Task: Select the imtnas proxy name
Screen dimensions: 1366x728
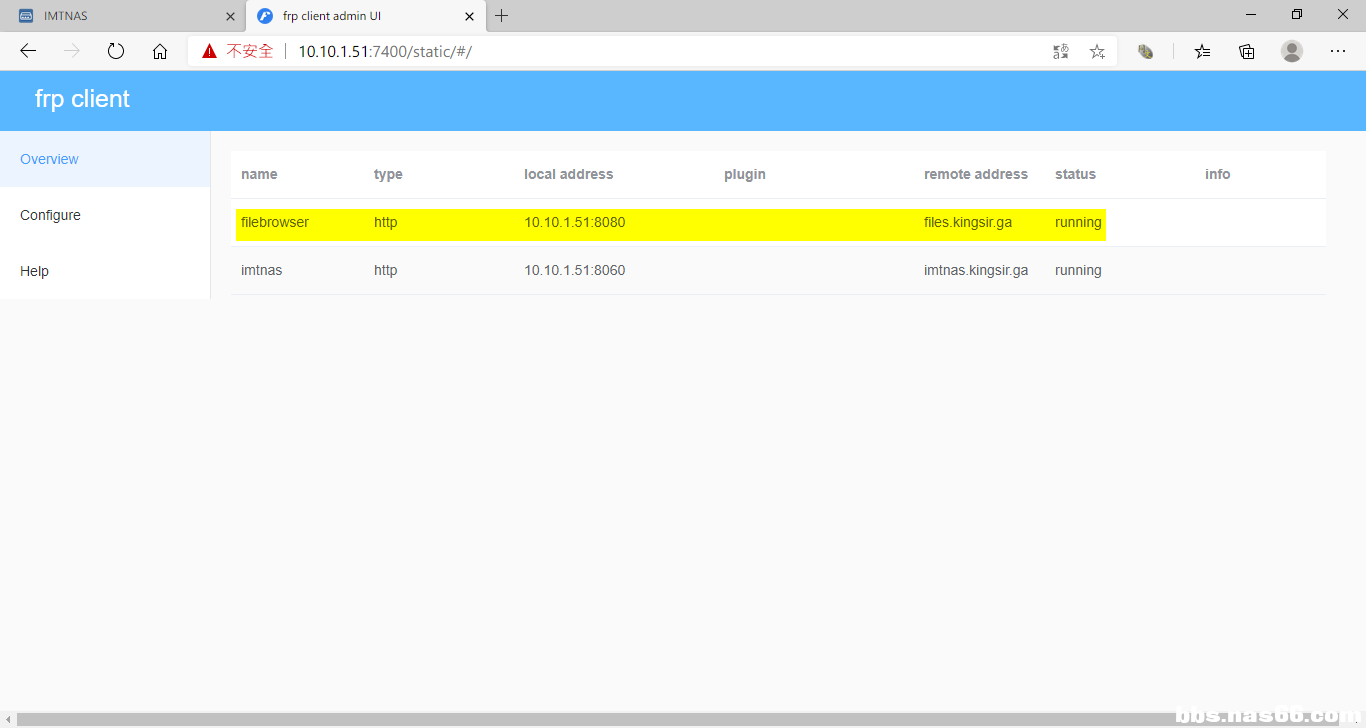Action: tap(261, 270)
